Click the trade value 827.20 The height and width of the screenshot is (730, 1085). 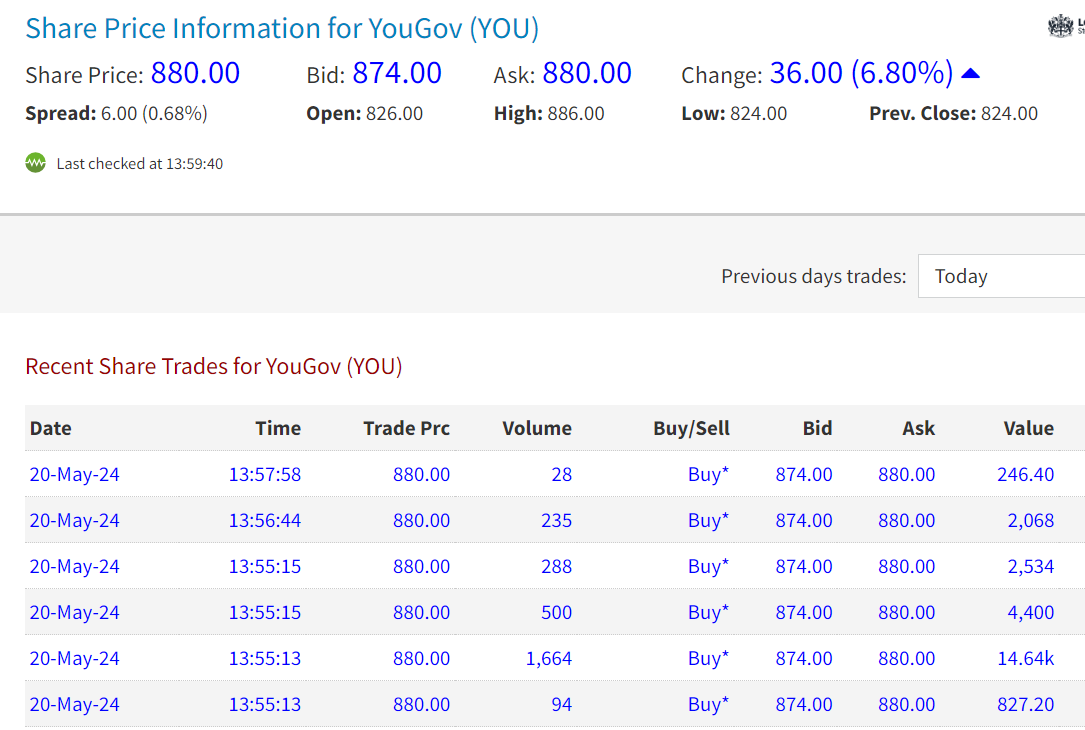click(x=1025, y=704)
